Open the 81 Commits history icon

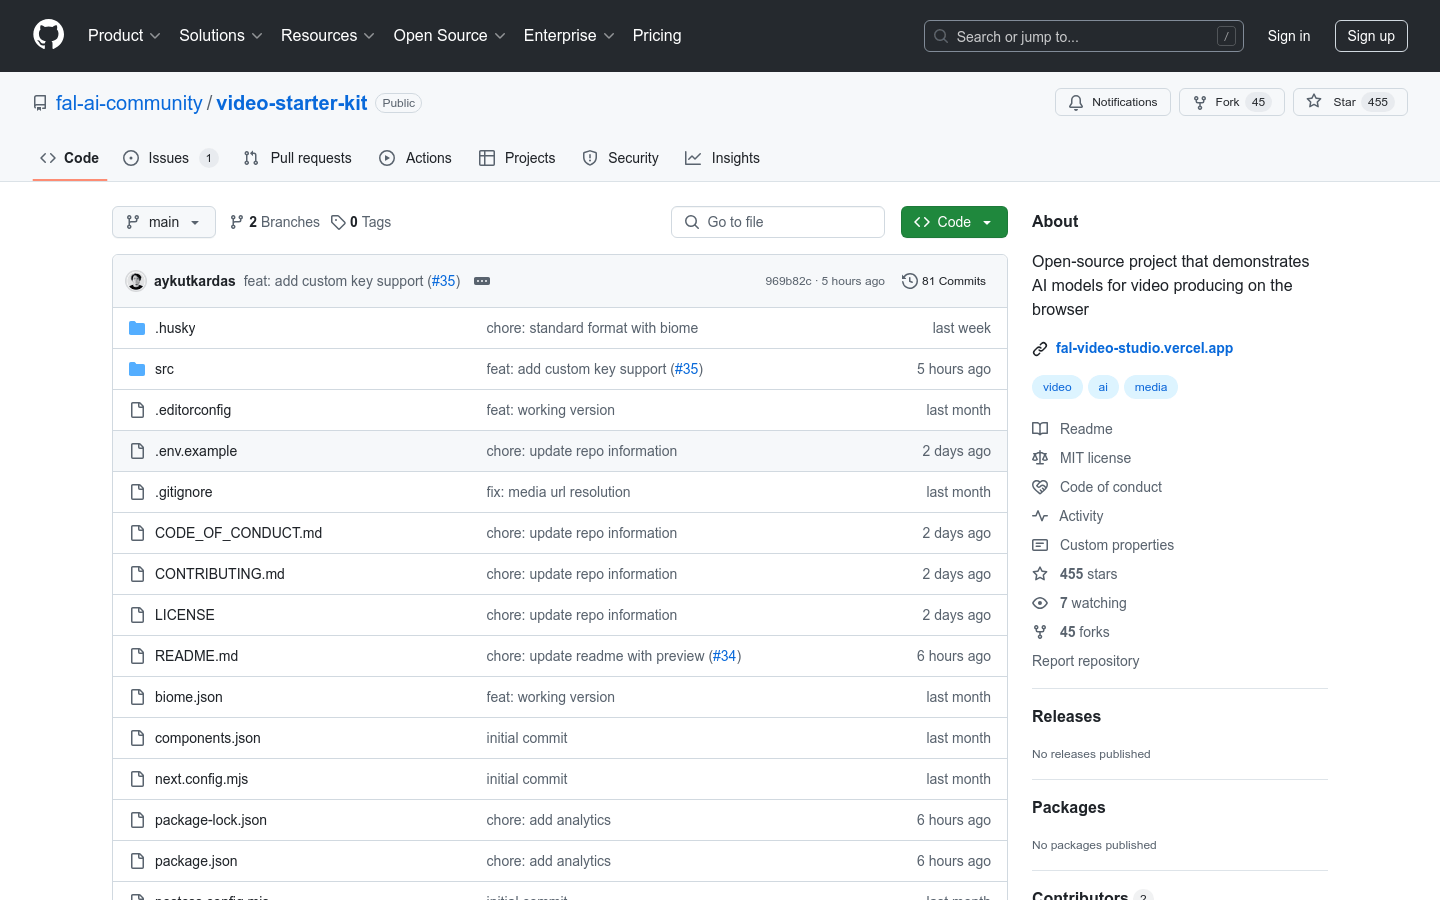tap(909, 281)
